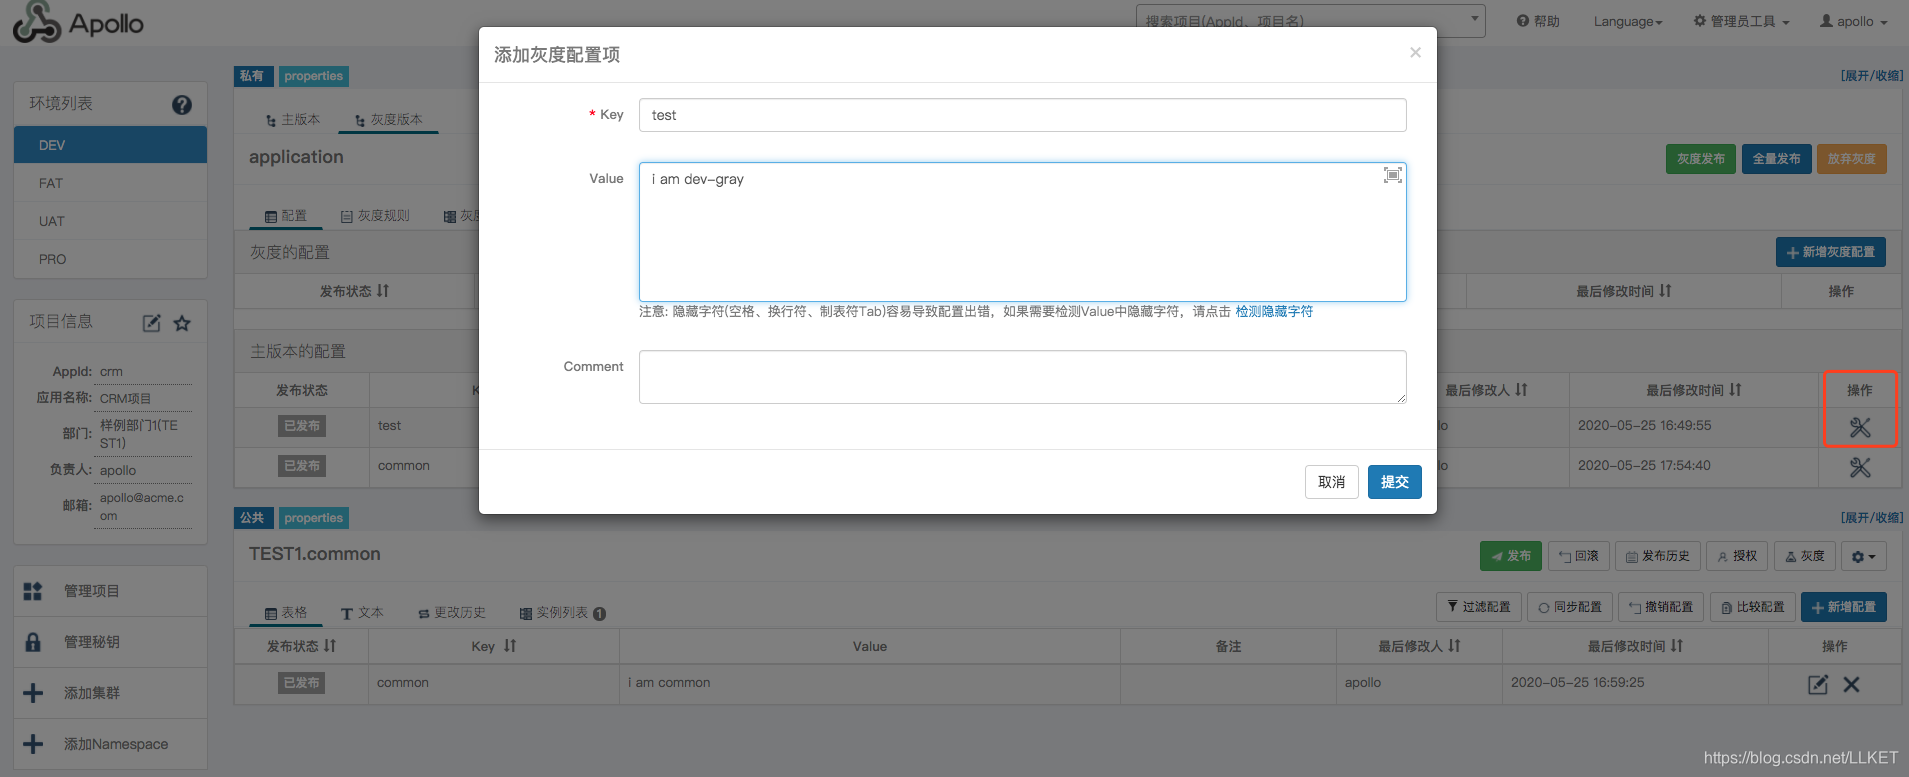Click the 检测隐藏字符 link
The height and width of the screenshot is (777, 1909).
pos(1274,312)
